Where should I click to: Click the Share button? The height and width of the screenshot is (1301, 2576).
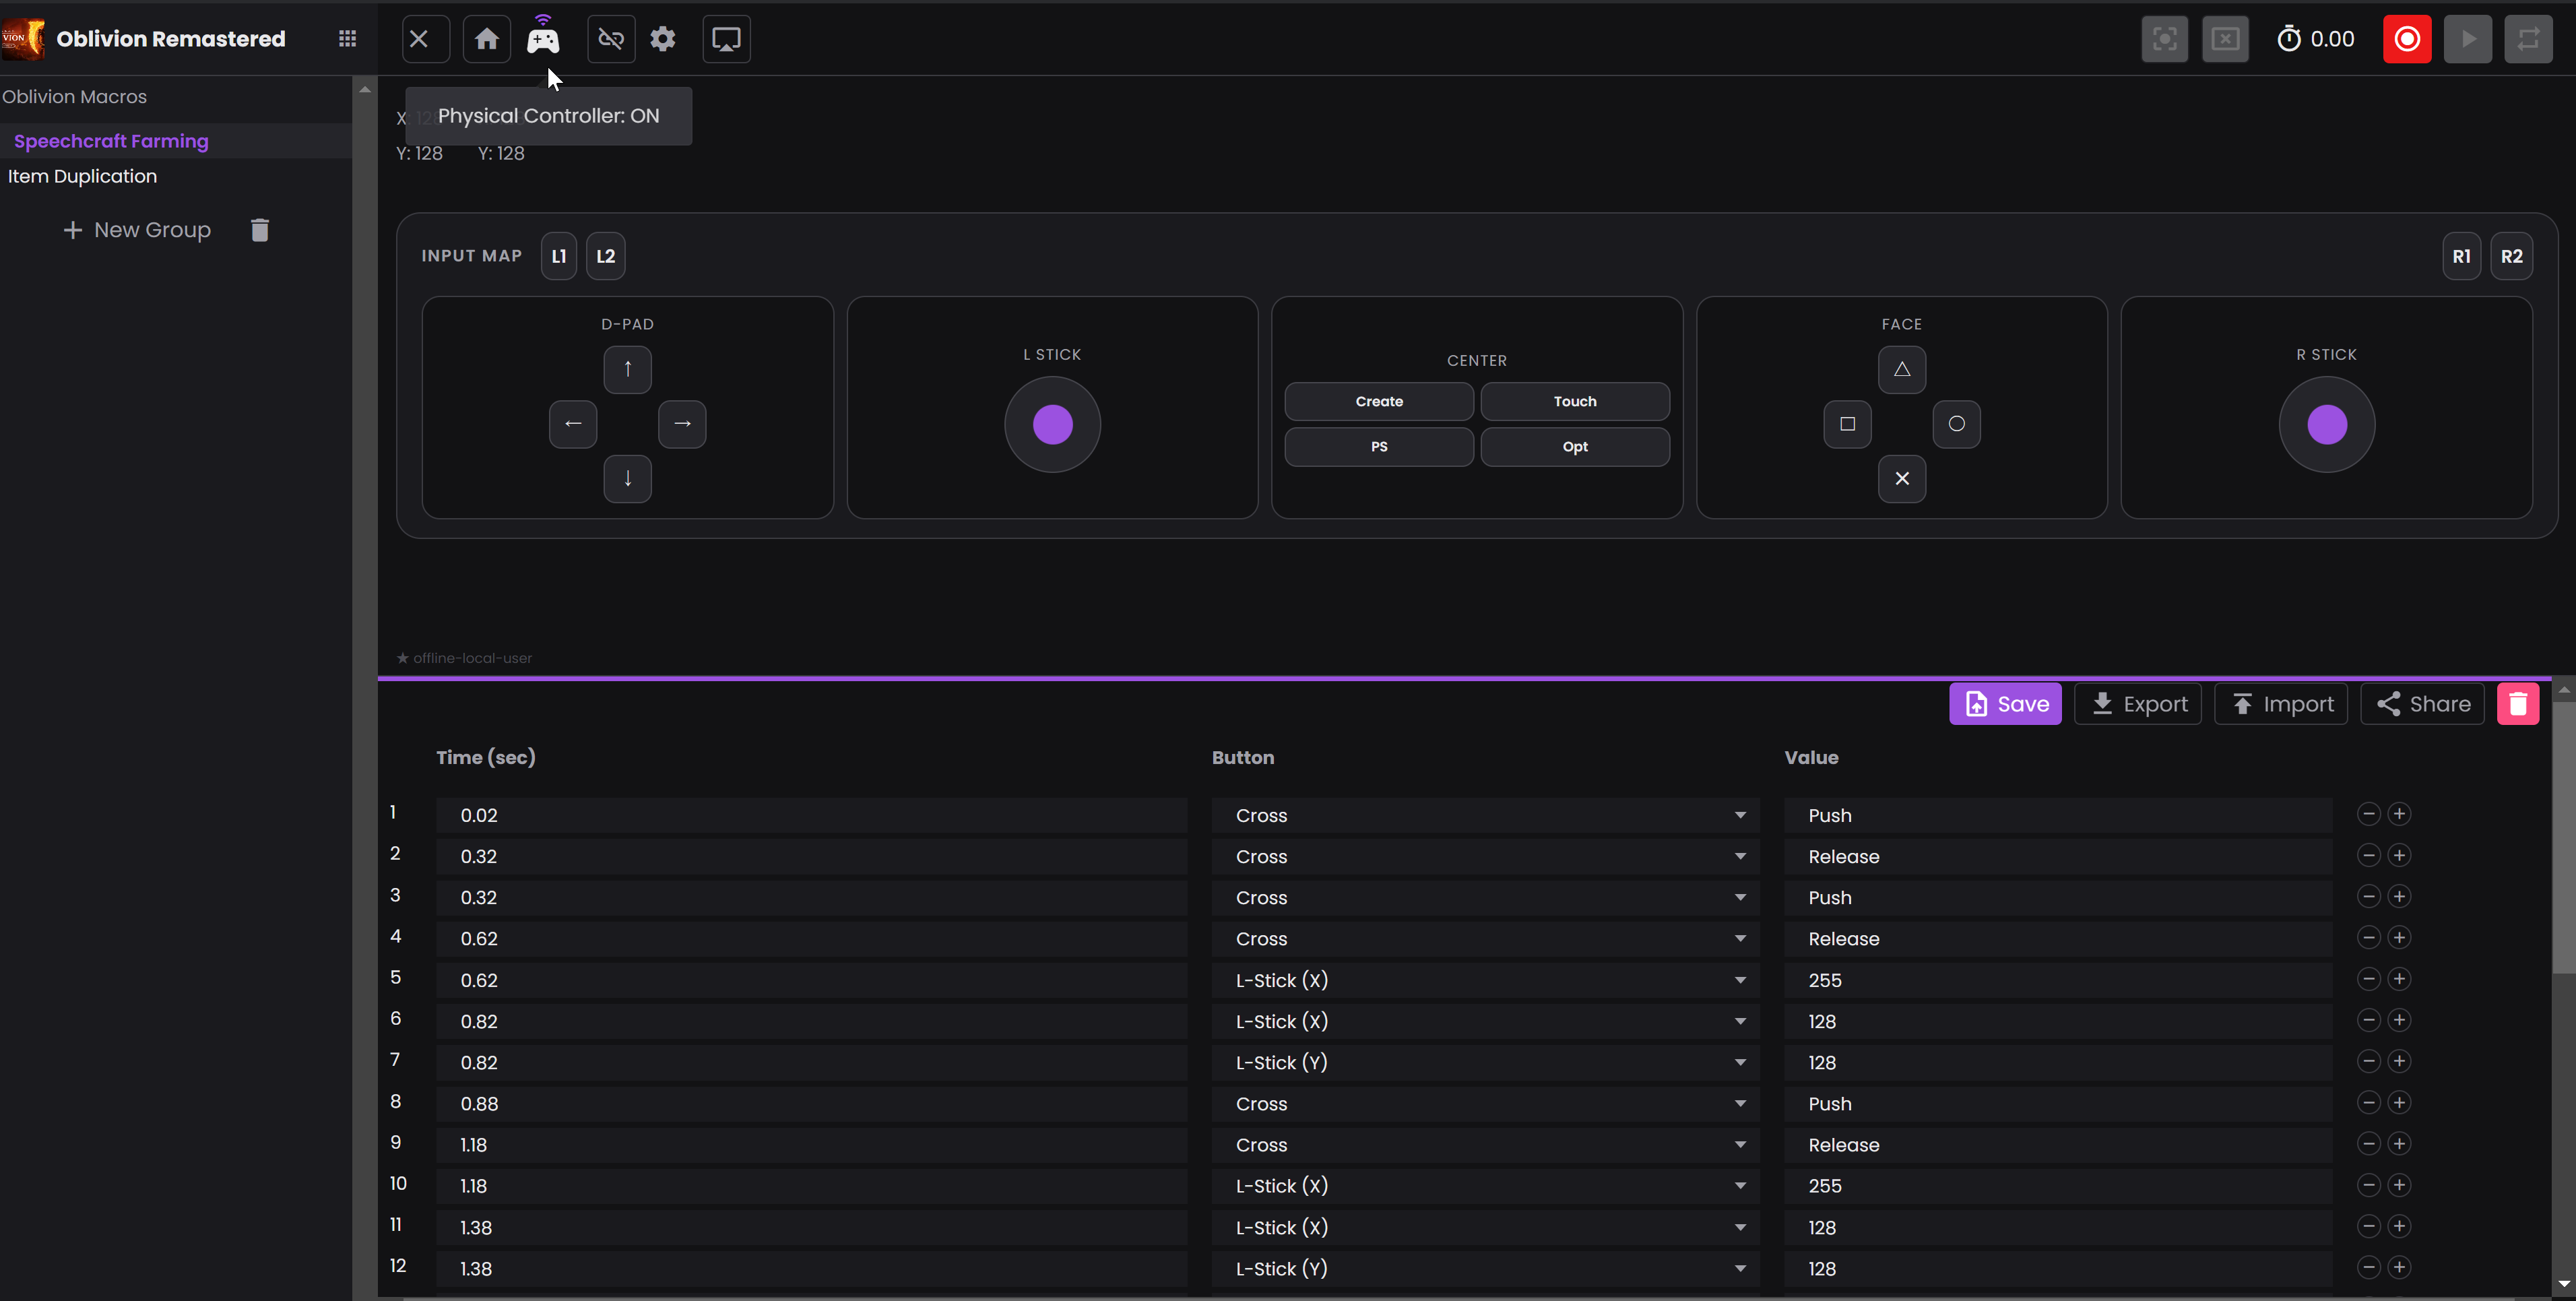point(2422,704)
